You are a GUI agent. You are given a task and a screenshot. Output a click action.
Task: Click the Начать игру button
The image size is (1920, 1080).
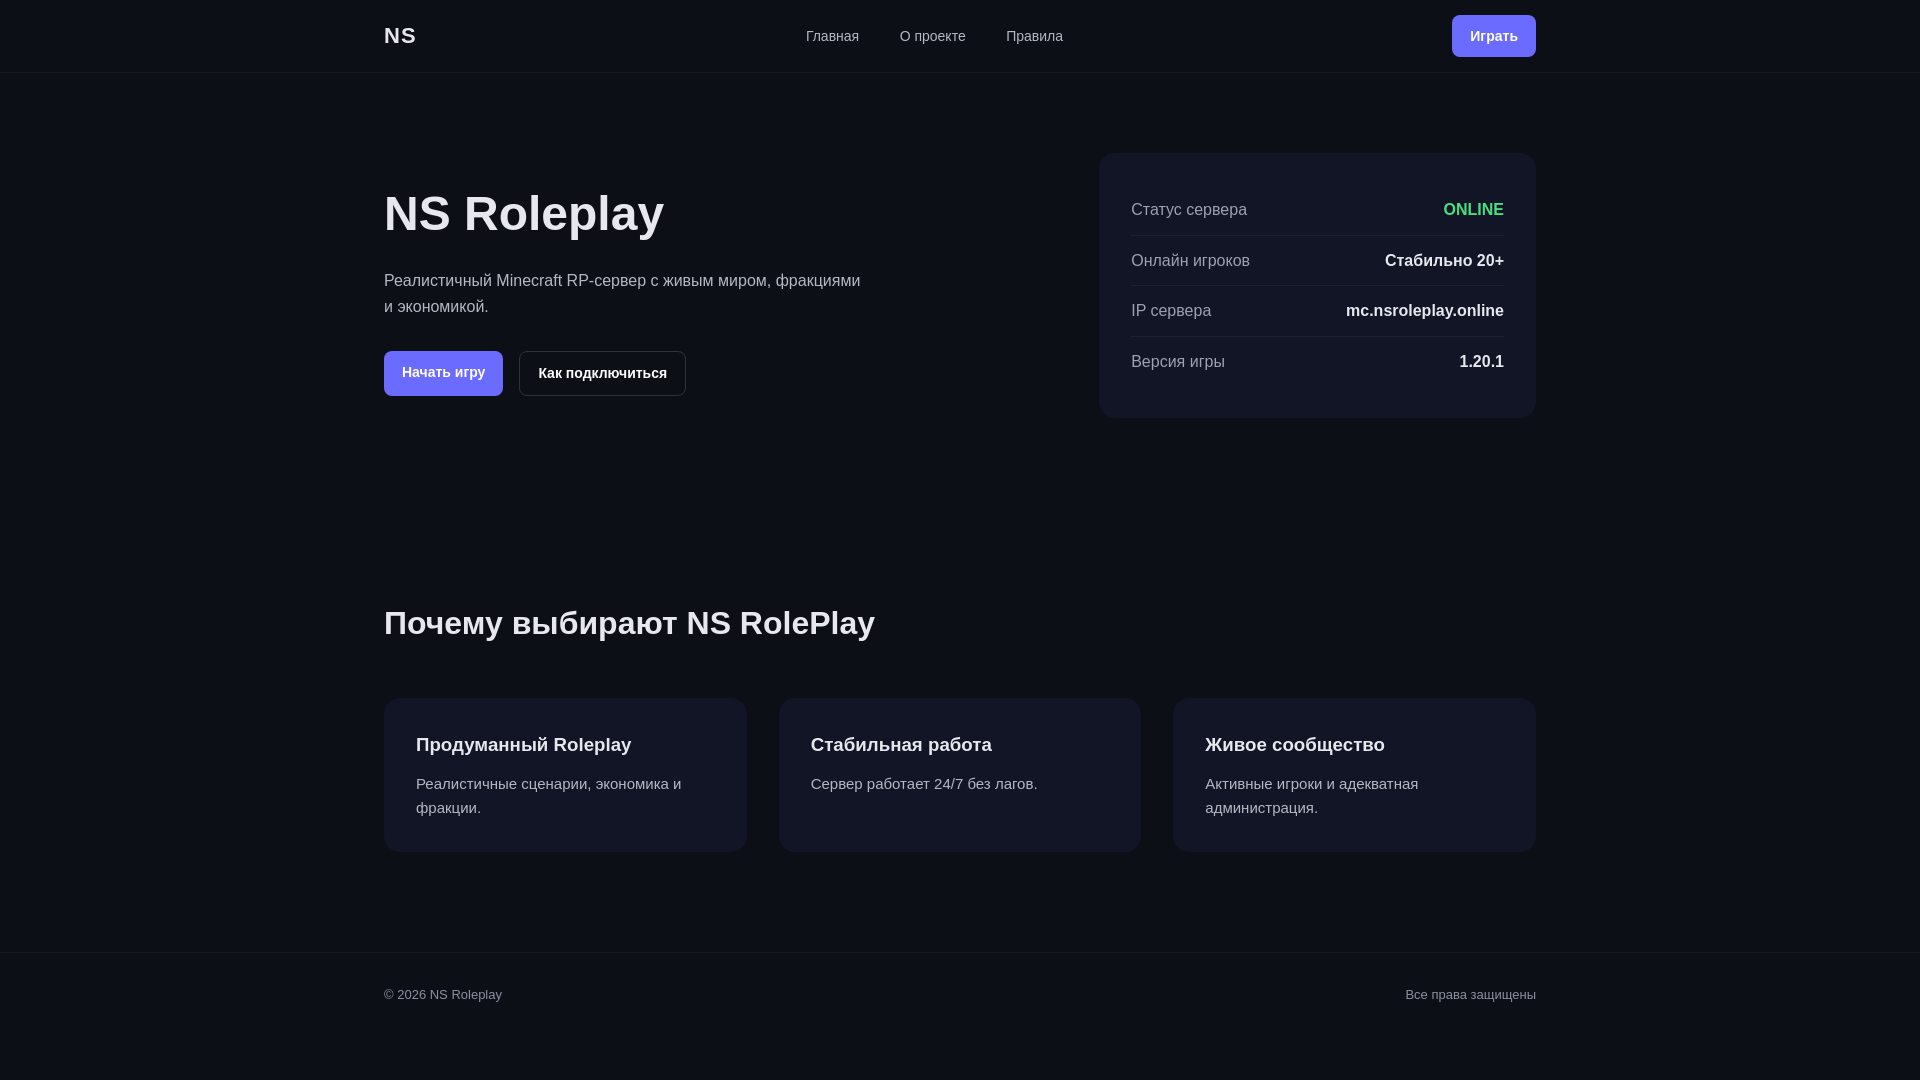click(443, 373)
